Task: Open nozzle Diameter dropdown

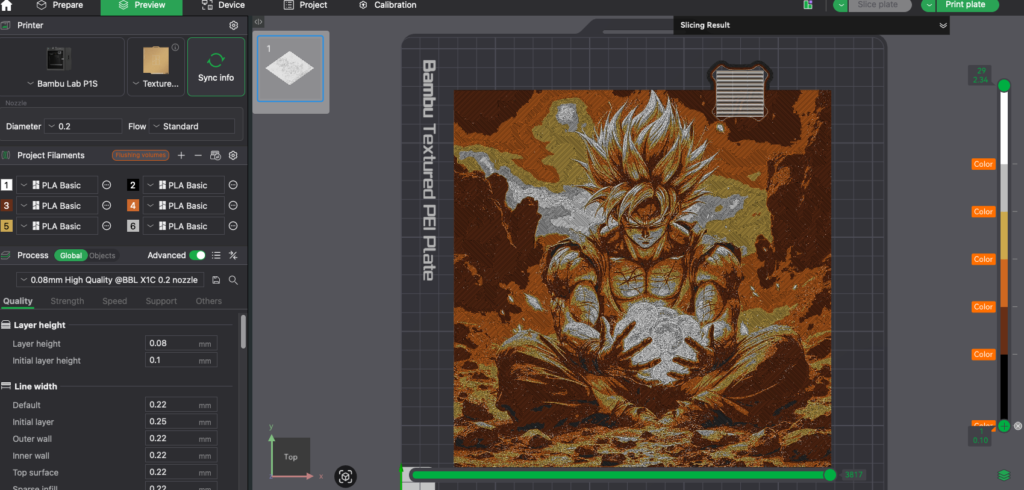Action: (x=84, y=127)
